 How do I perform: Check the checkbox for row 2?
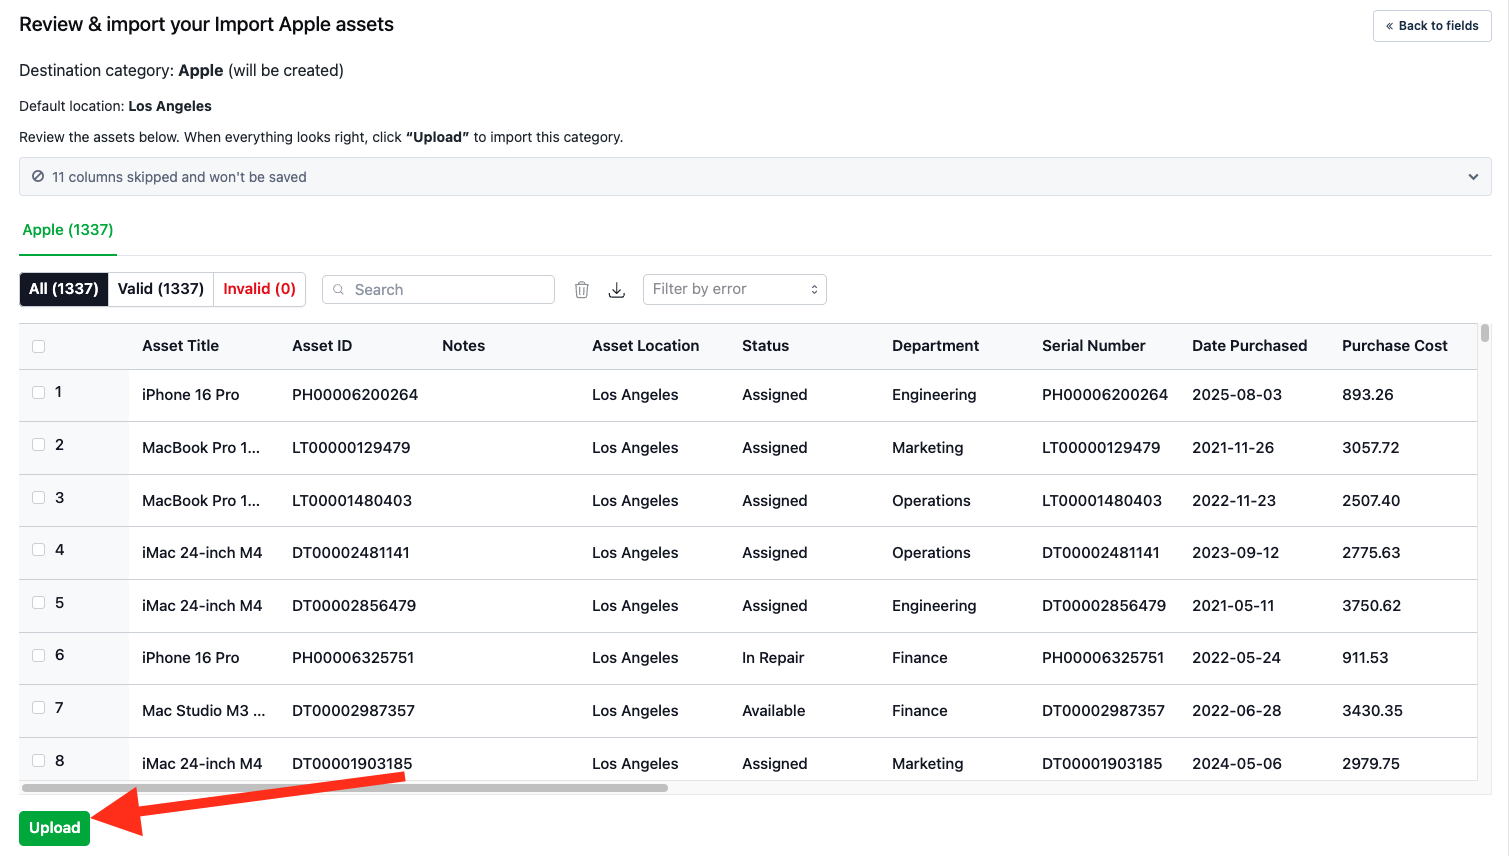38,445
